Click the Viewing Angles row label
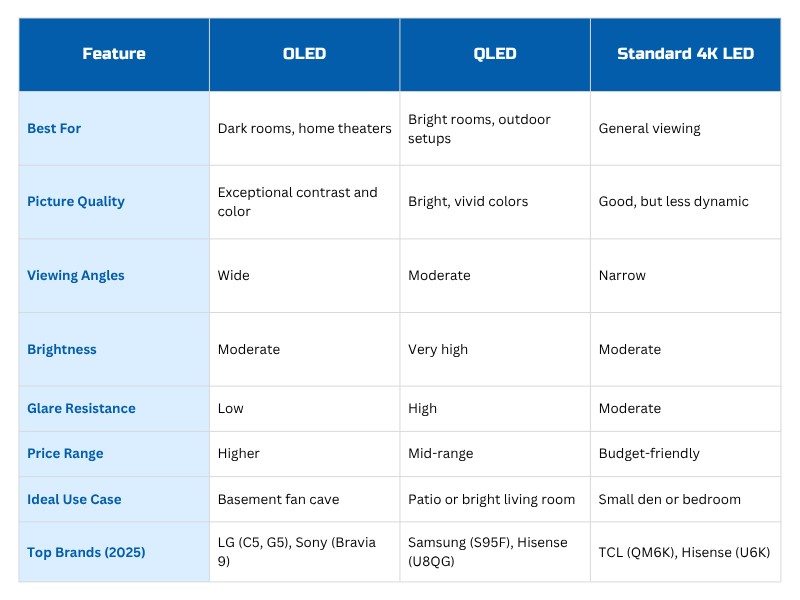 tap(76, 276)
